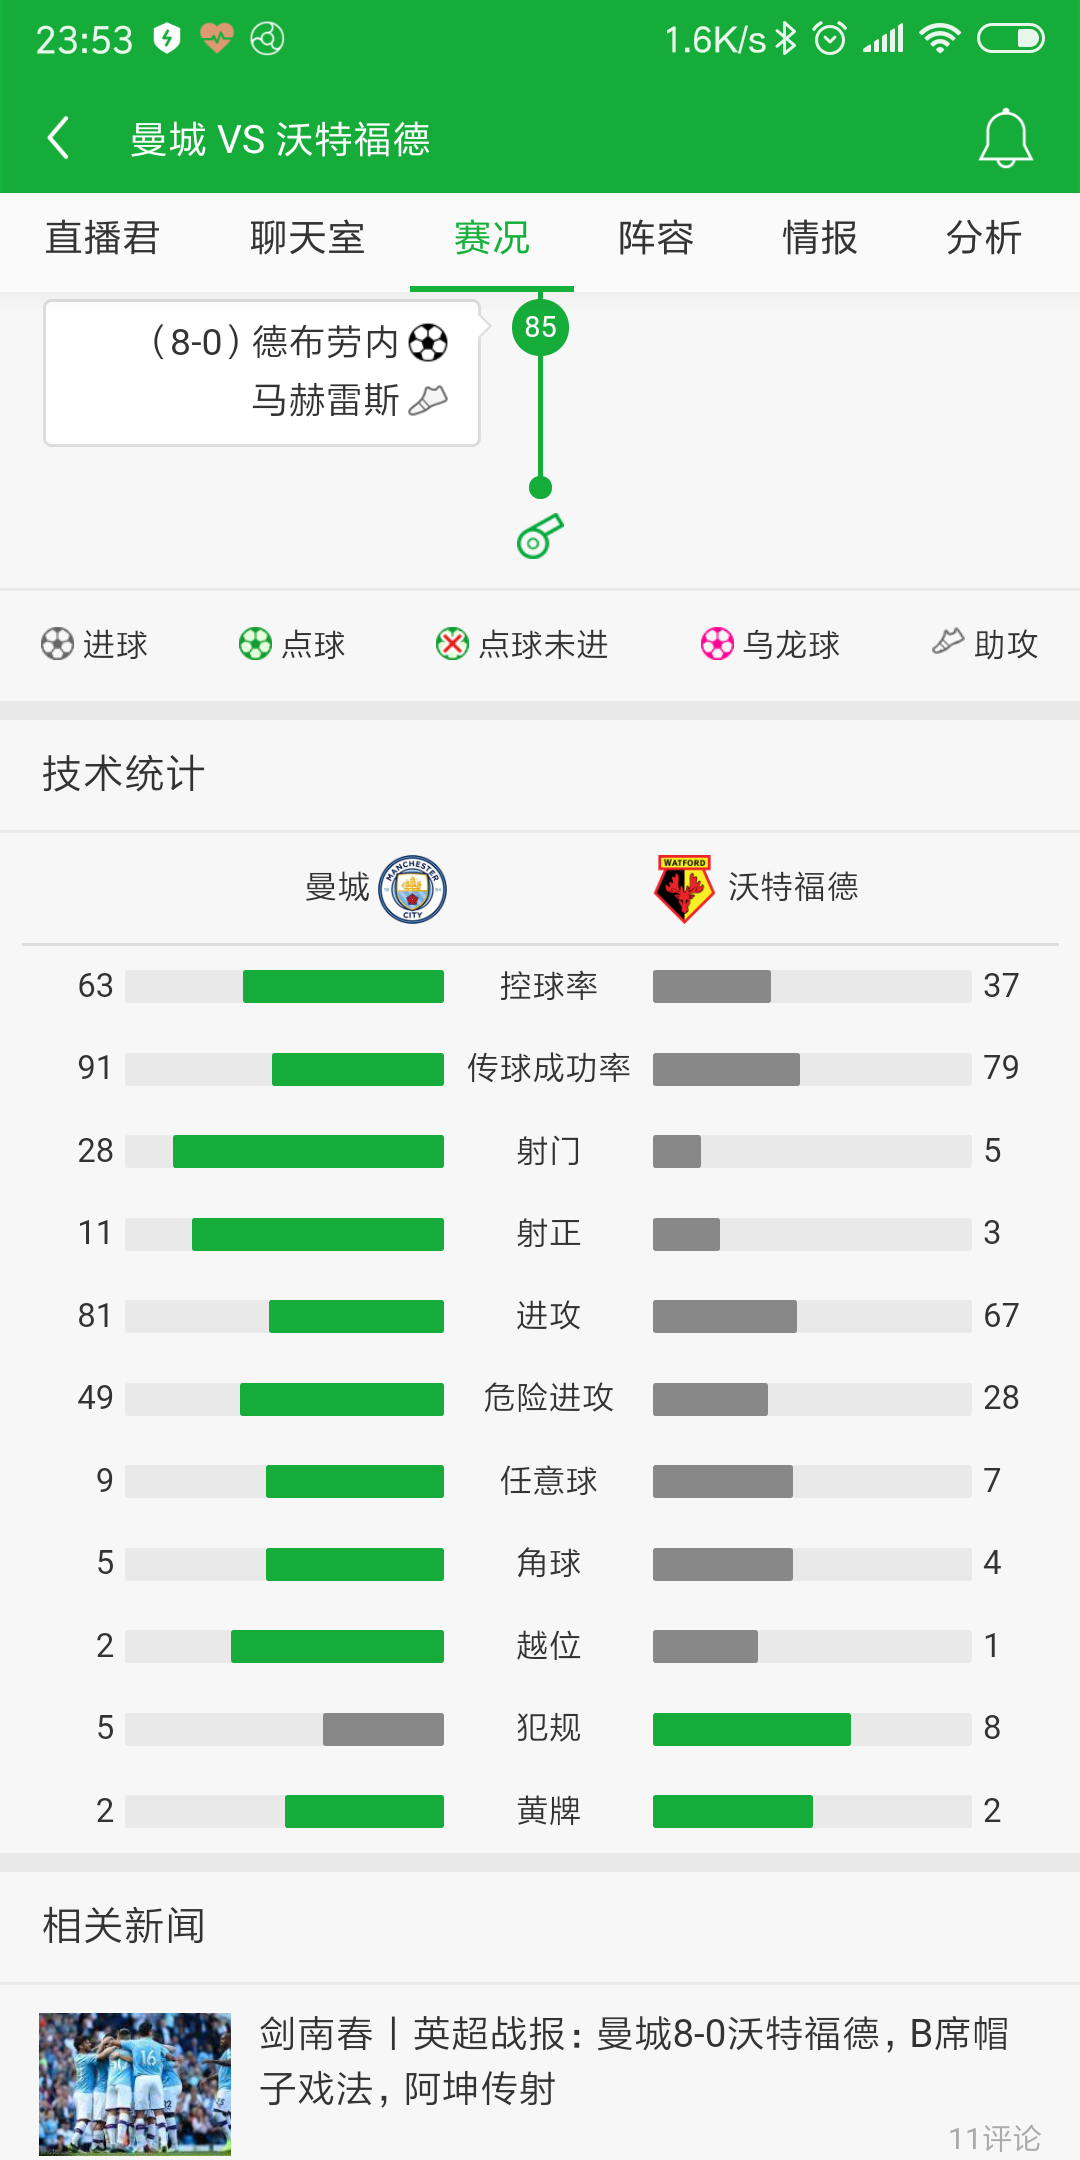Tap the goal ball icon beside 德布劳内

[x=428, y=343]
